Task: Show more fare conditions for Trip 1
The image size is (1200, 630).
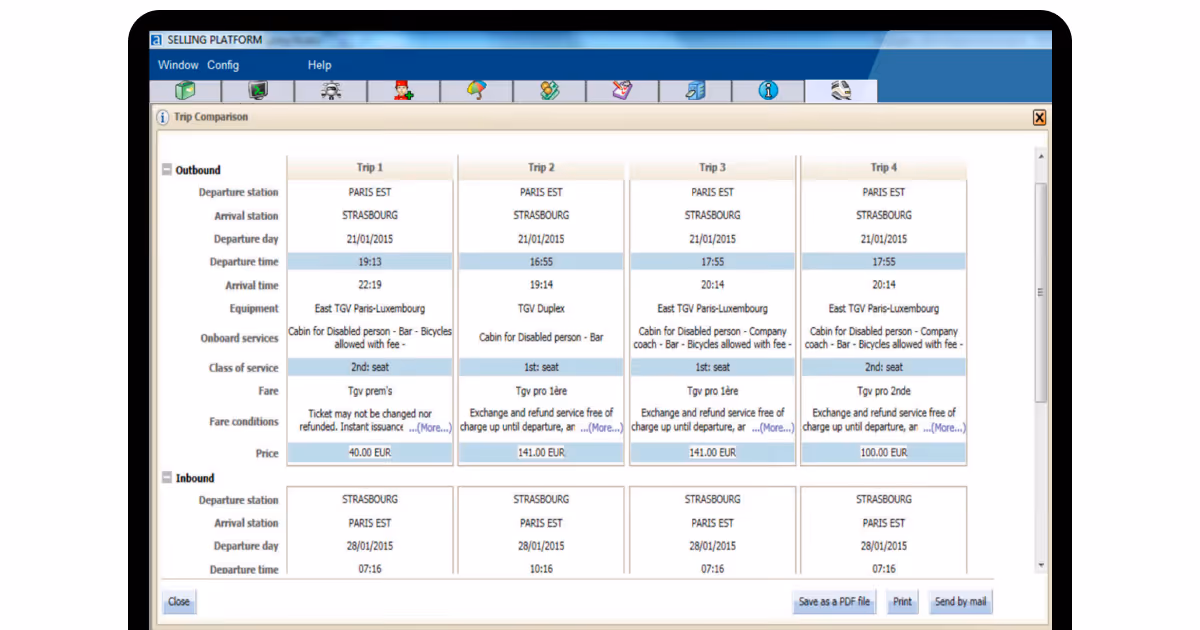Action: [430, 427]
